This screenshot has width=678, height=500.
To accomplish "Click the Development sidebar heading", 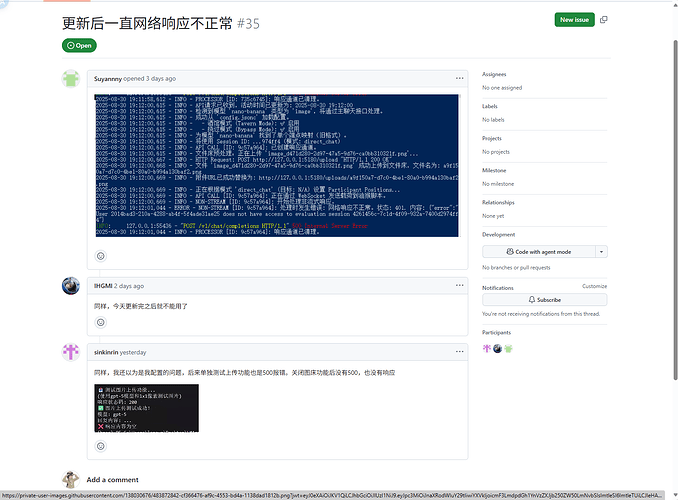I will 499,234.
